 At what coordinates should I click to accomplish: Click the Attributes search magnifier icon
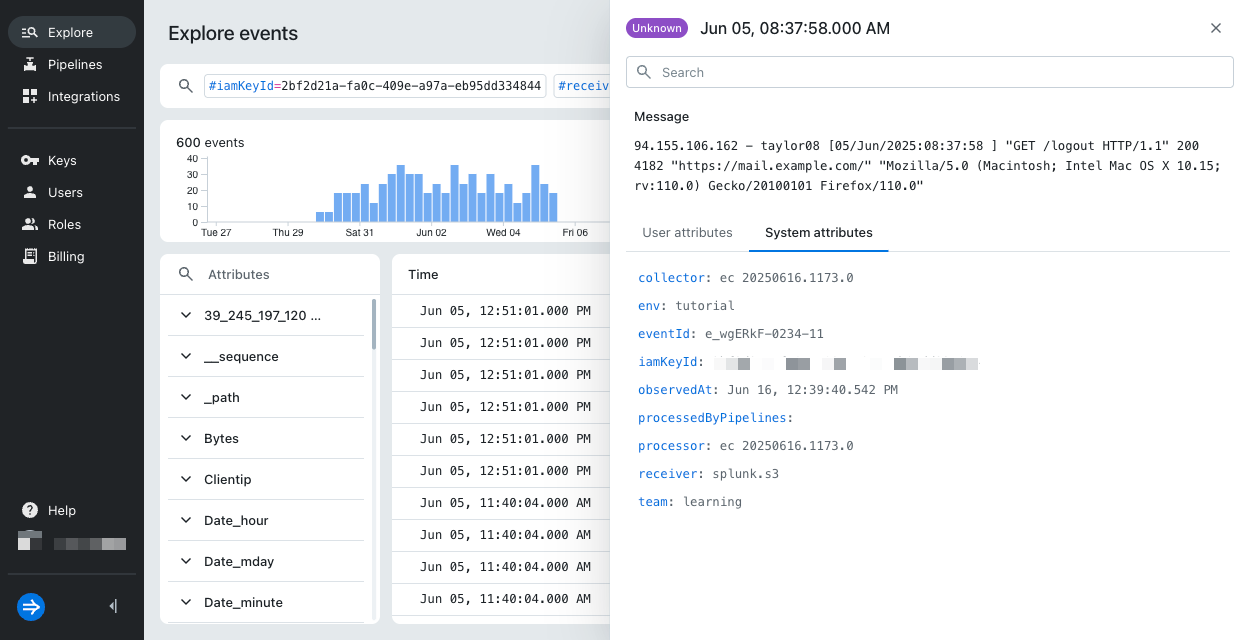tap(185, 274)
